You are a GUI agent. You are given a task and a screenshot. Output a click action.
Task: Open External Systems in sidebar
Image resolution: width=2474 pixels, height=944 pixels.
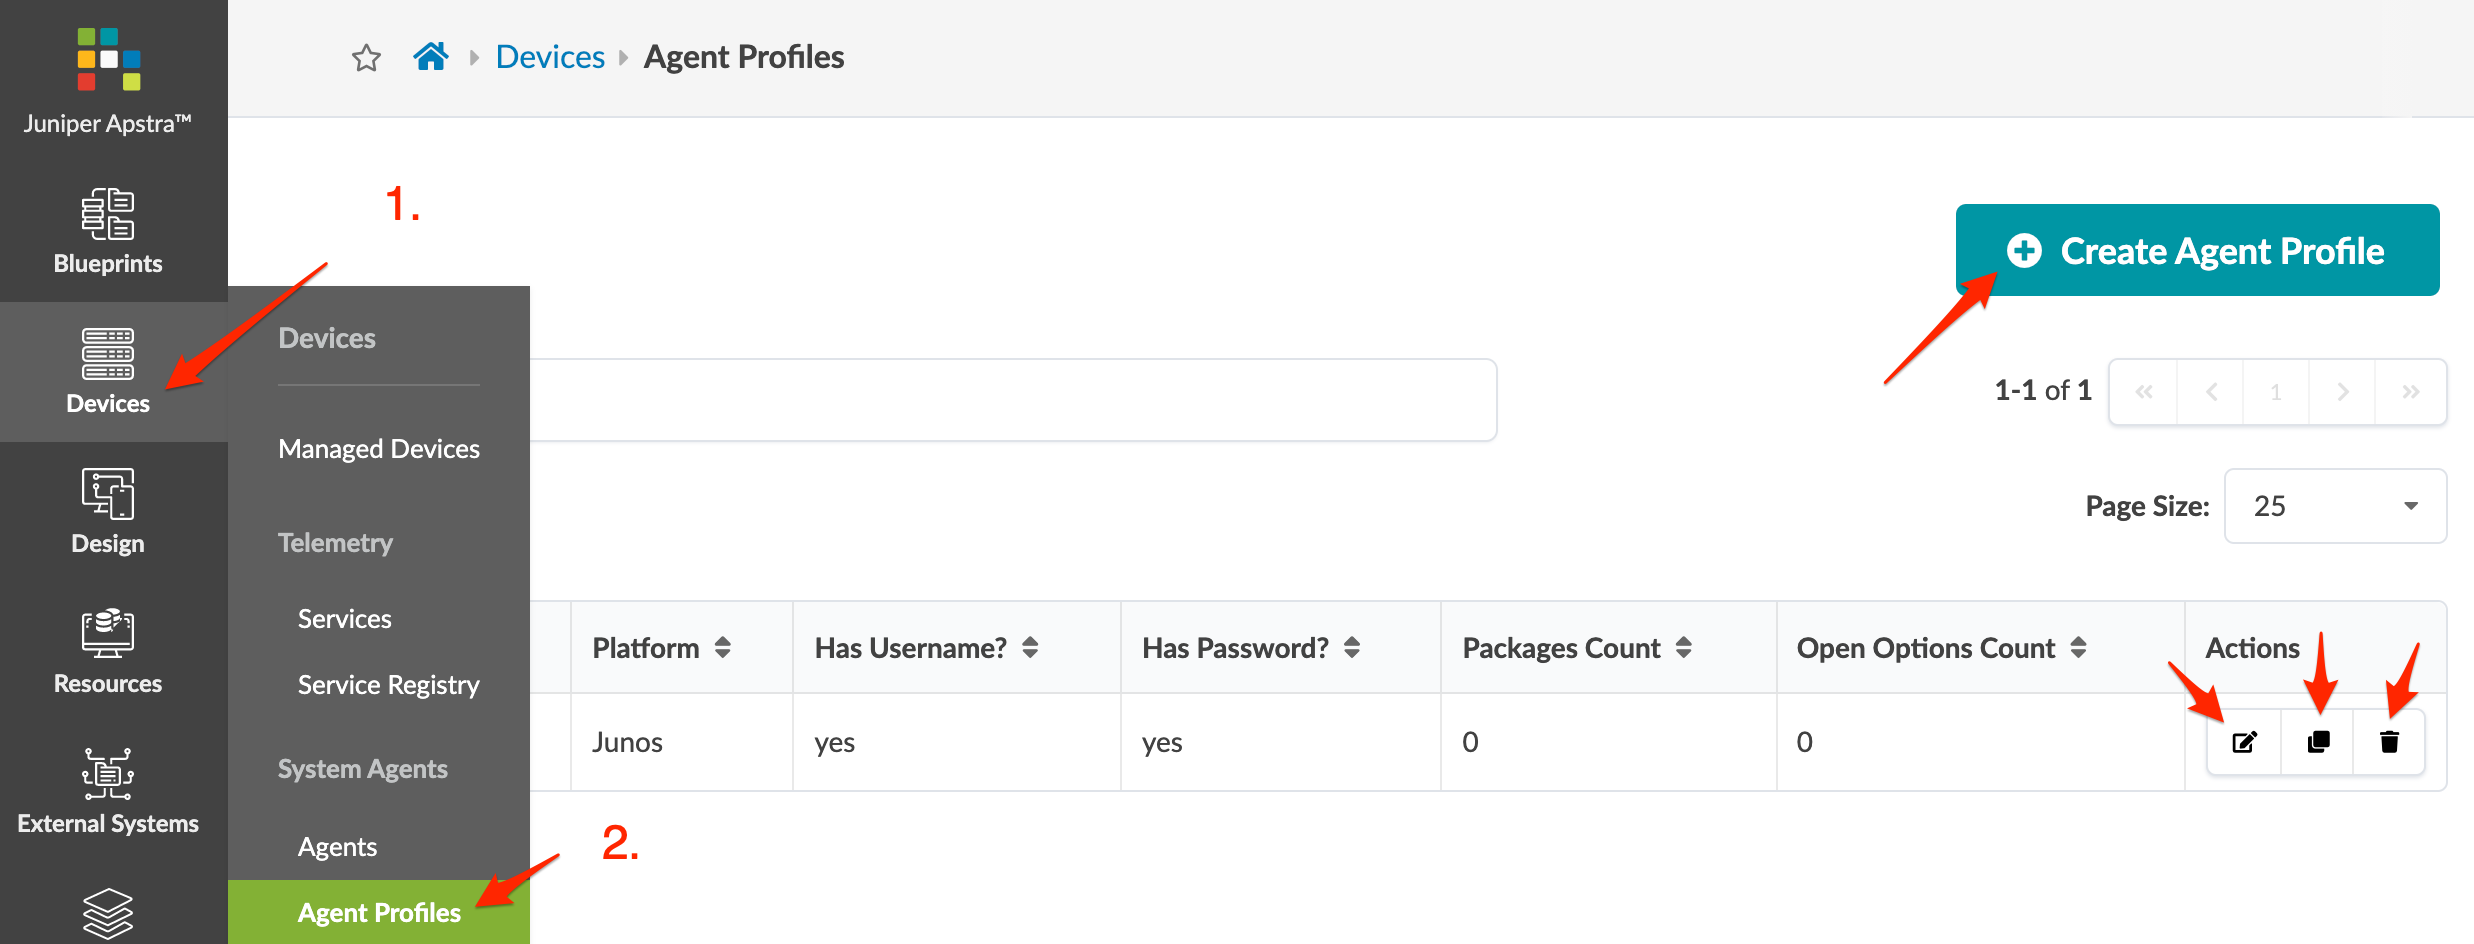tap(108, 791)
